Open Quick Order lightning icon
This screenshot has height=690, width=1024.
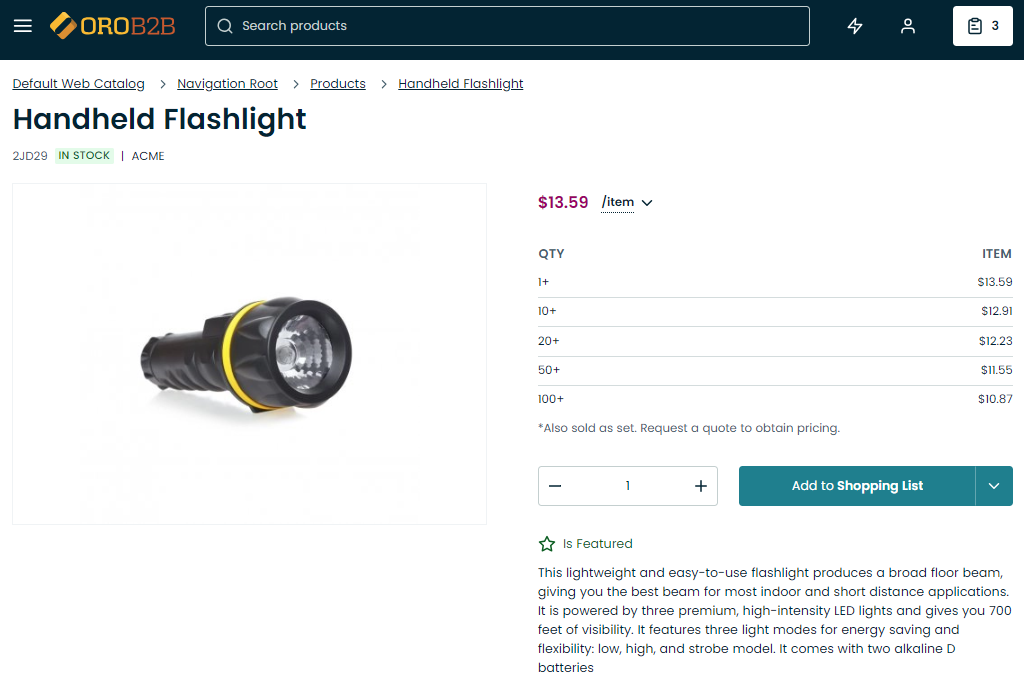855,26
